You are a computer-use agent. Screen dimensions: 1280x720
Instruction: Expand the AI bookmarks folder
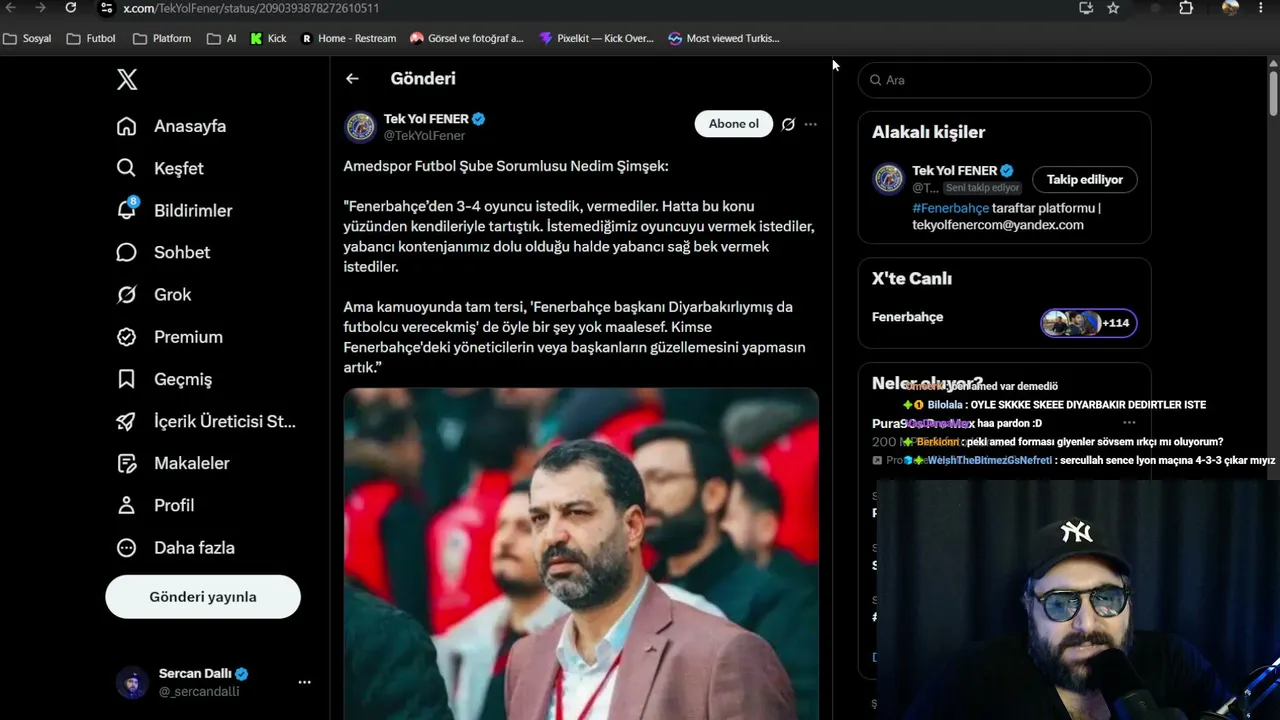[222, 39]
